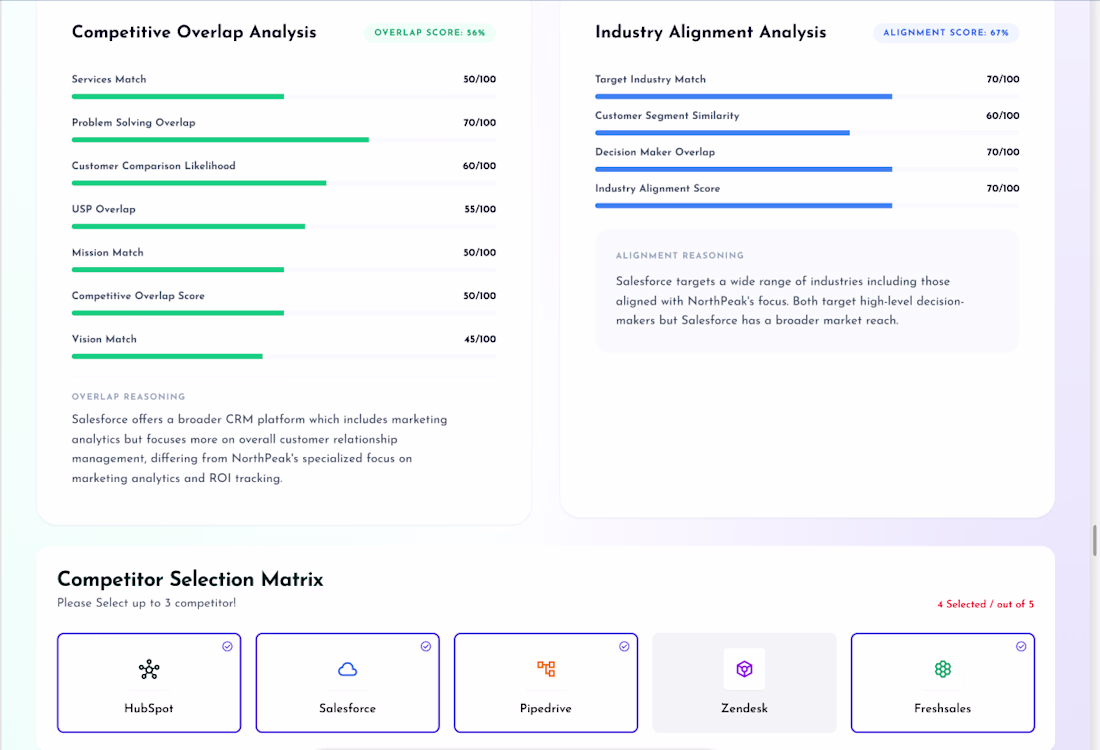Click the Salesforce cloud icon
The width and height of the screenshot is (1100, 750).
click(347, 669)
